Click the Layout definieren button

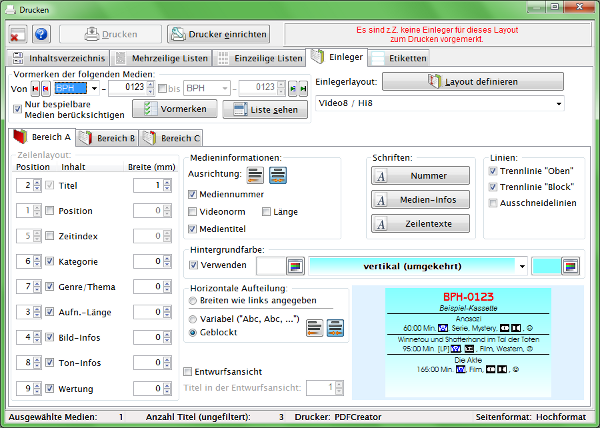pos(439,81)
